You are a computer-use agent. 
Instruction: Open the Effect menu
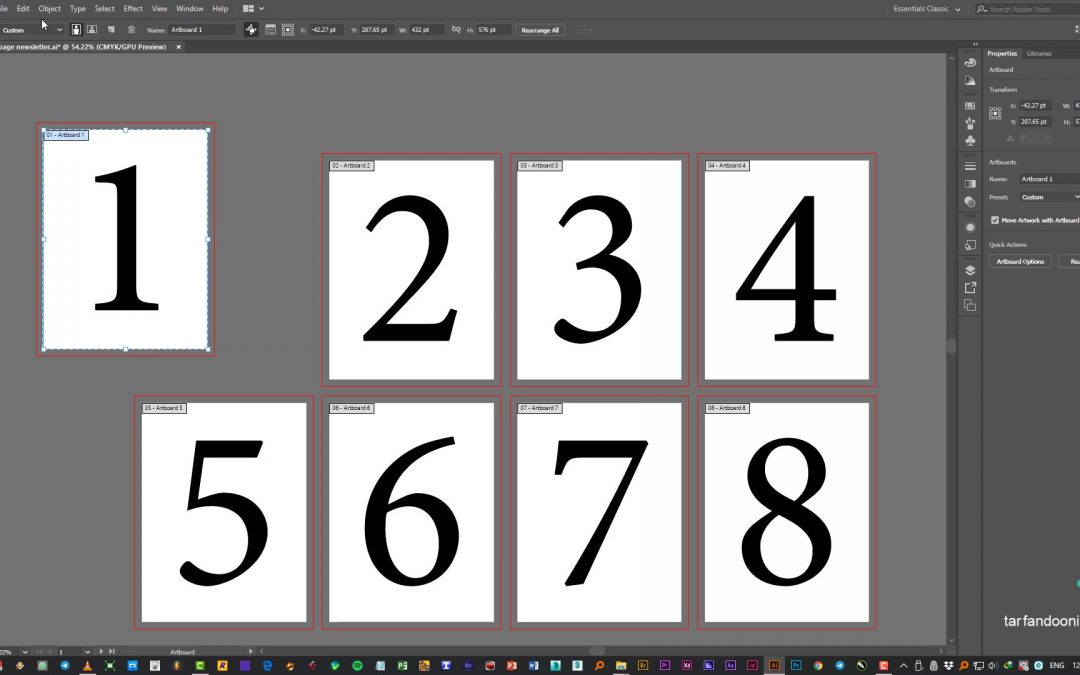tap(133, 9)
